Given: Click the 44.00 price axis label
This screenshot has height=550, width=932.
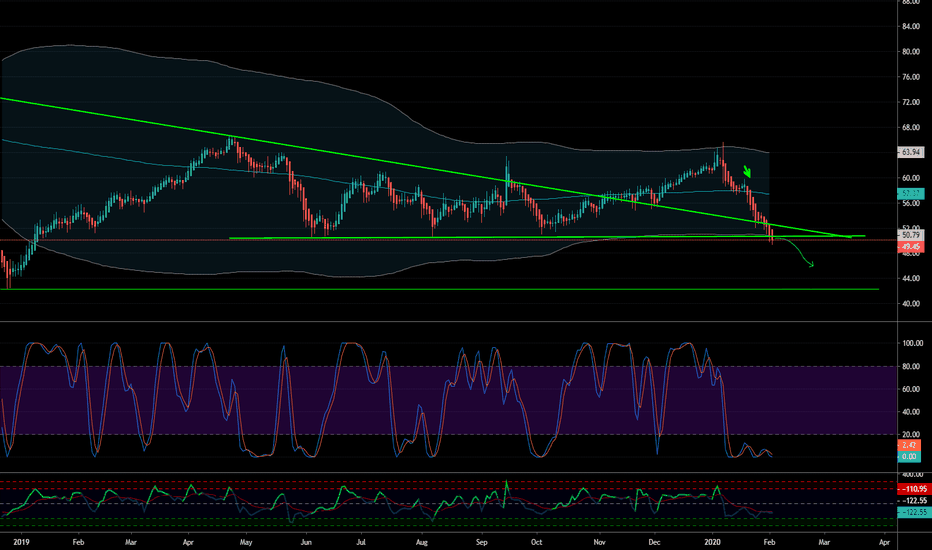Looking at the screenshot, I should (x=911, y=278).
